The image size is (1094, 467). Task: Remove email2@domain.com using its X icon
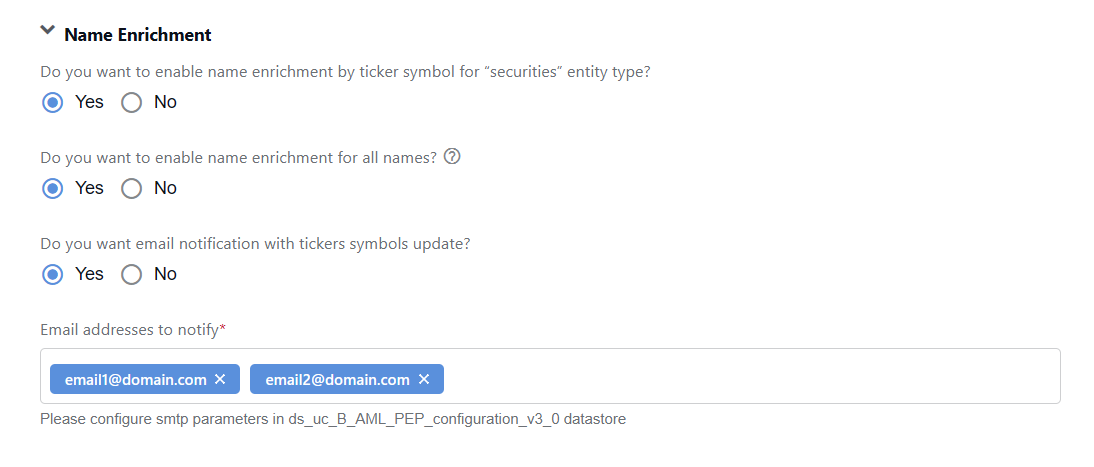pos(424,380)
